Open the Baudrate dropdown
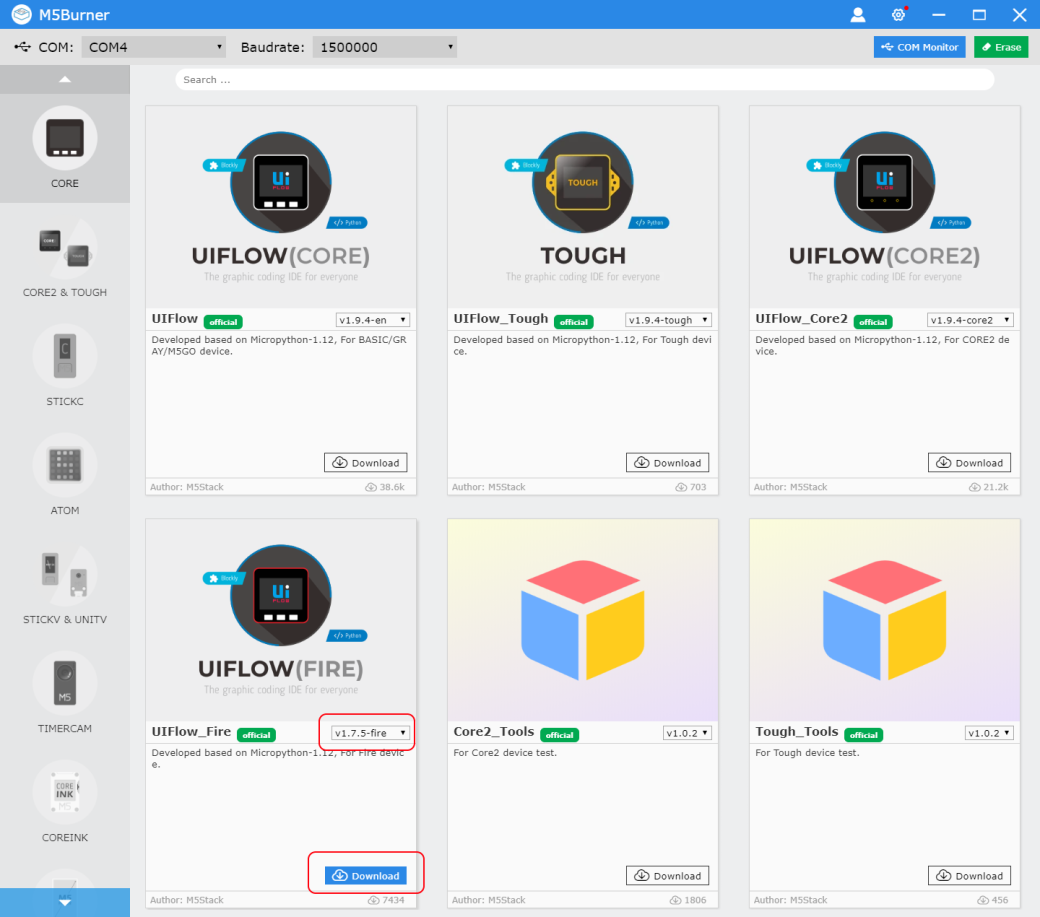Viewport: 1040px width, 917px height. pos(382,46)
